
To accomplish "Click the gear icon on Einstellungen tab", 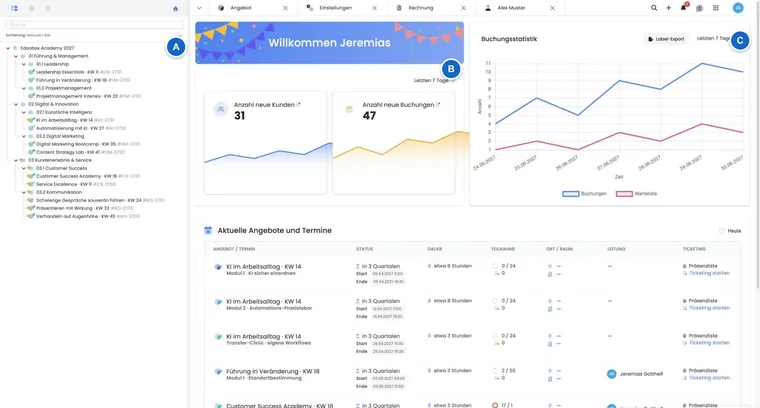I will tap(310, 8).
